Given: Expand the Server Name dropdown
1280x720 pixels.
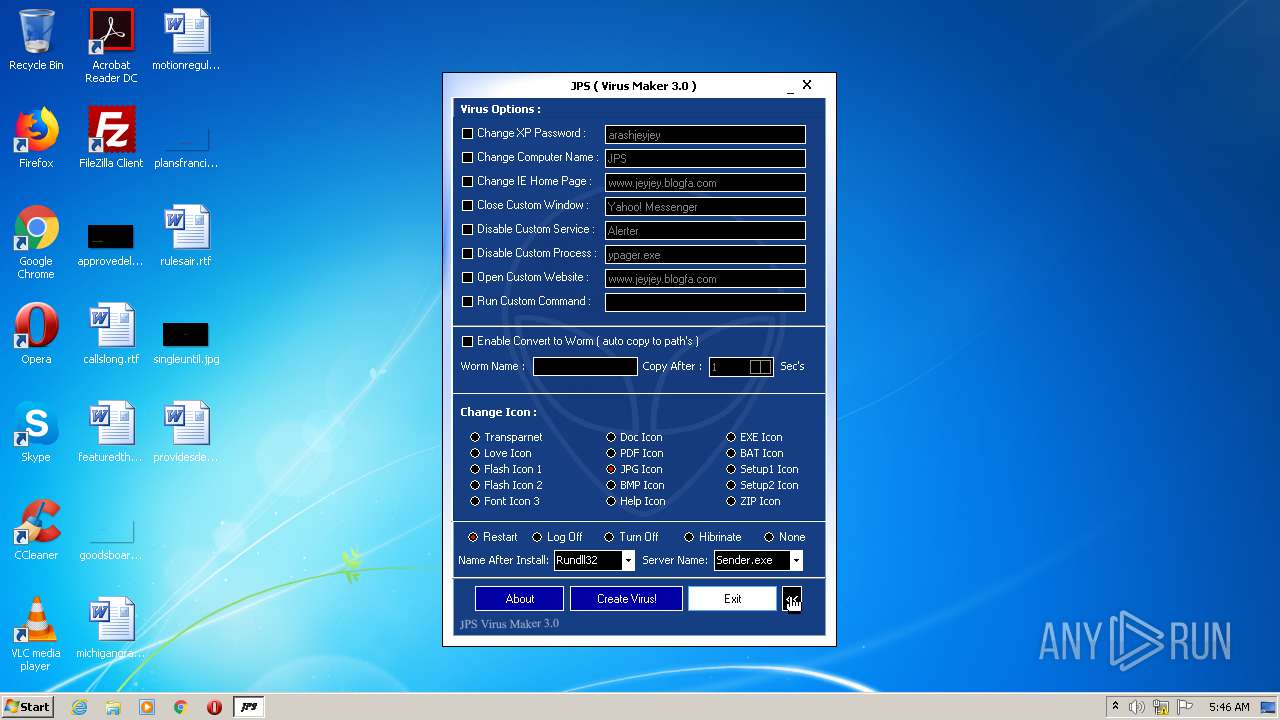Looking at the screenshot, I should [x=796, y=561].
